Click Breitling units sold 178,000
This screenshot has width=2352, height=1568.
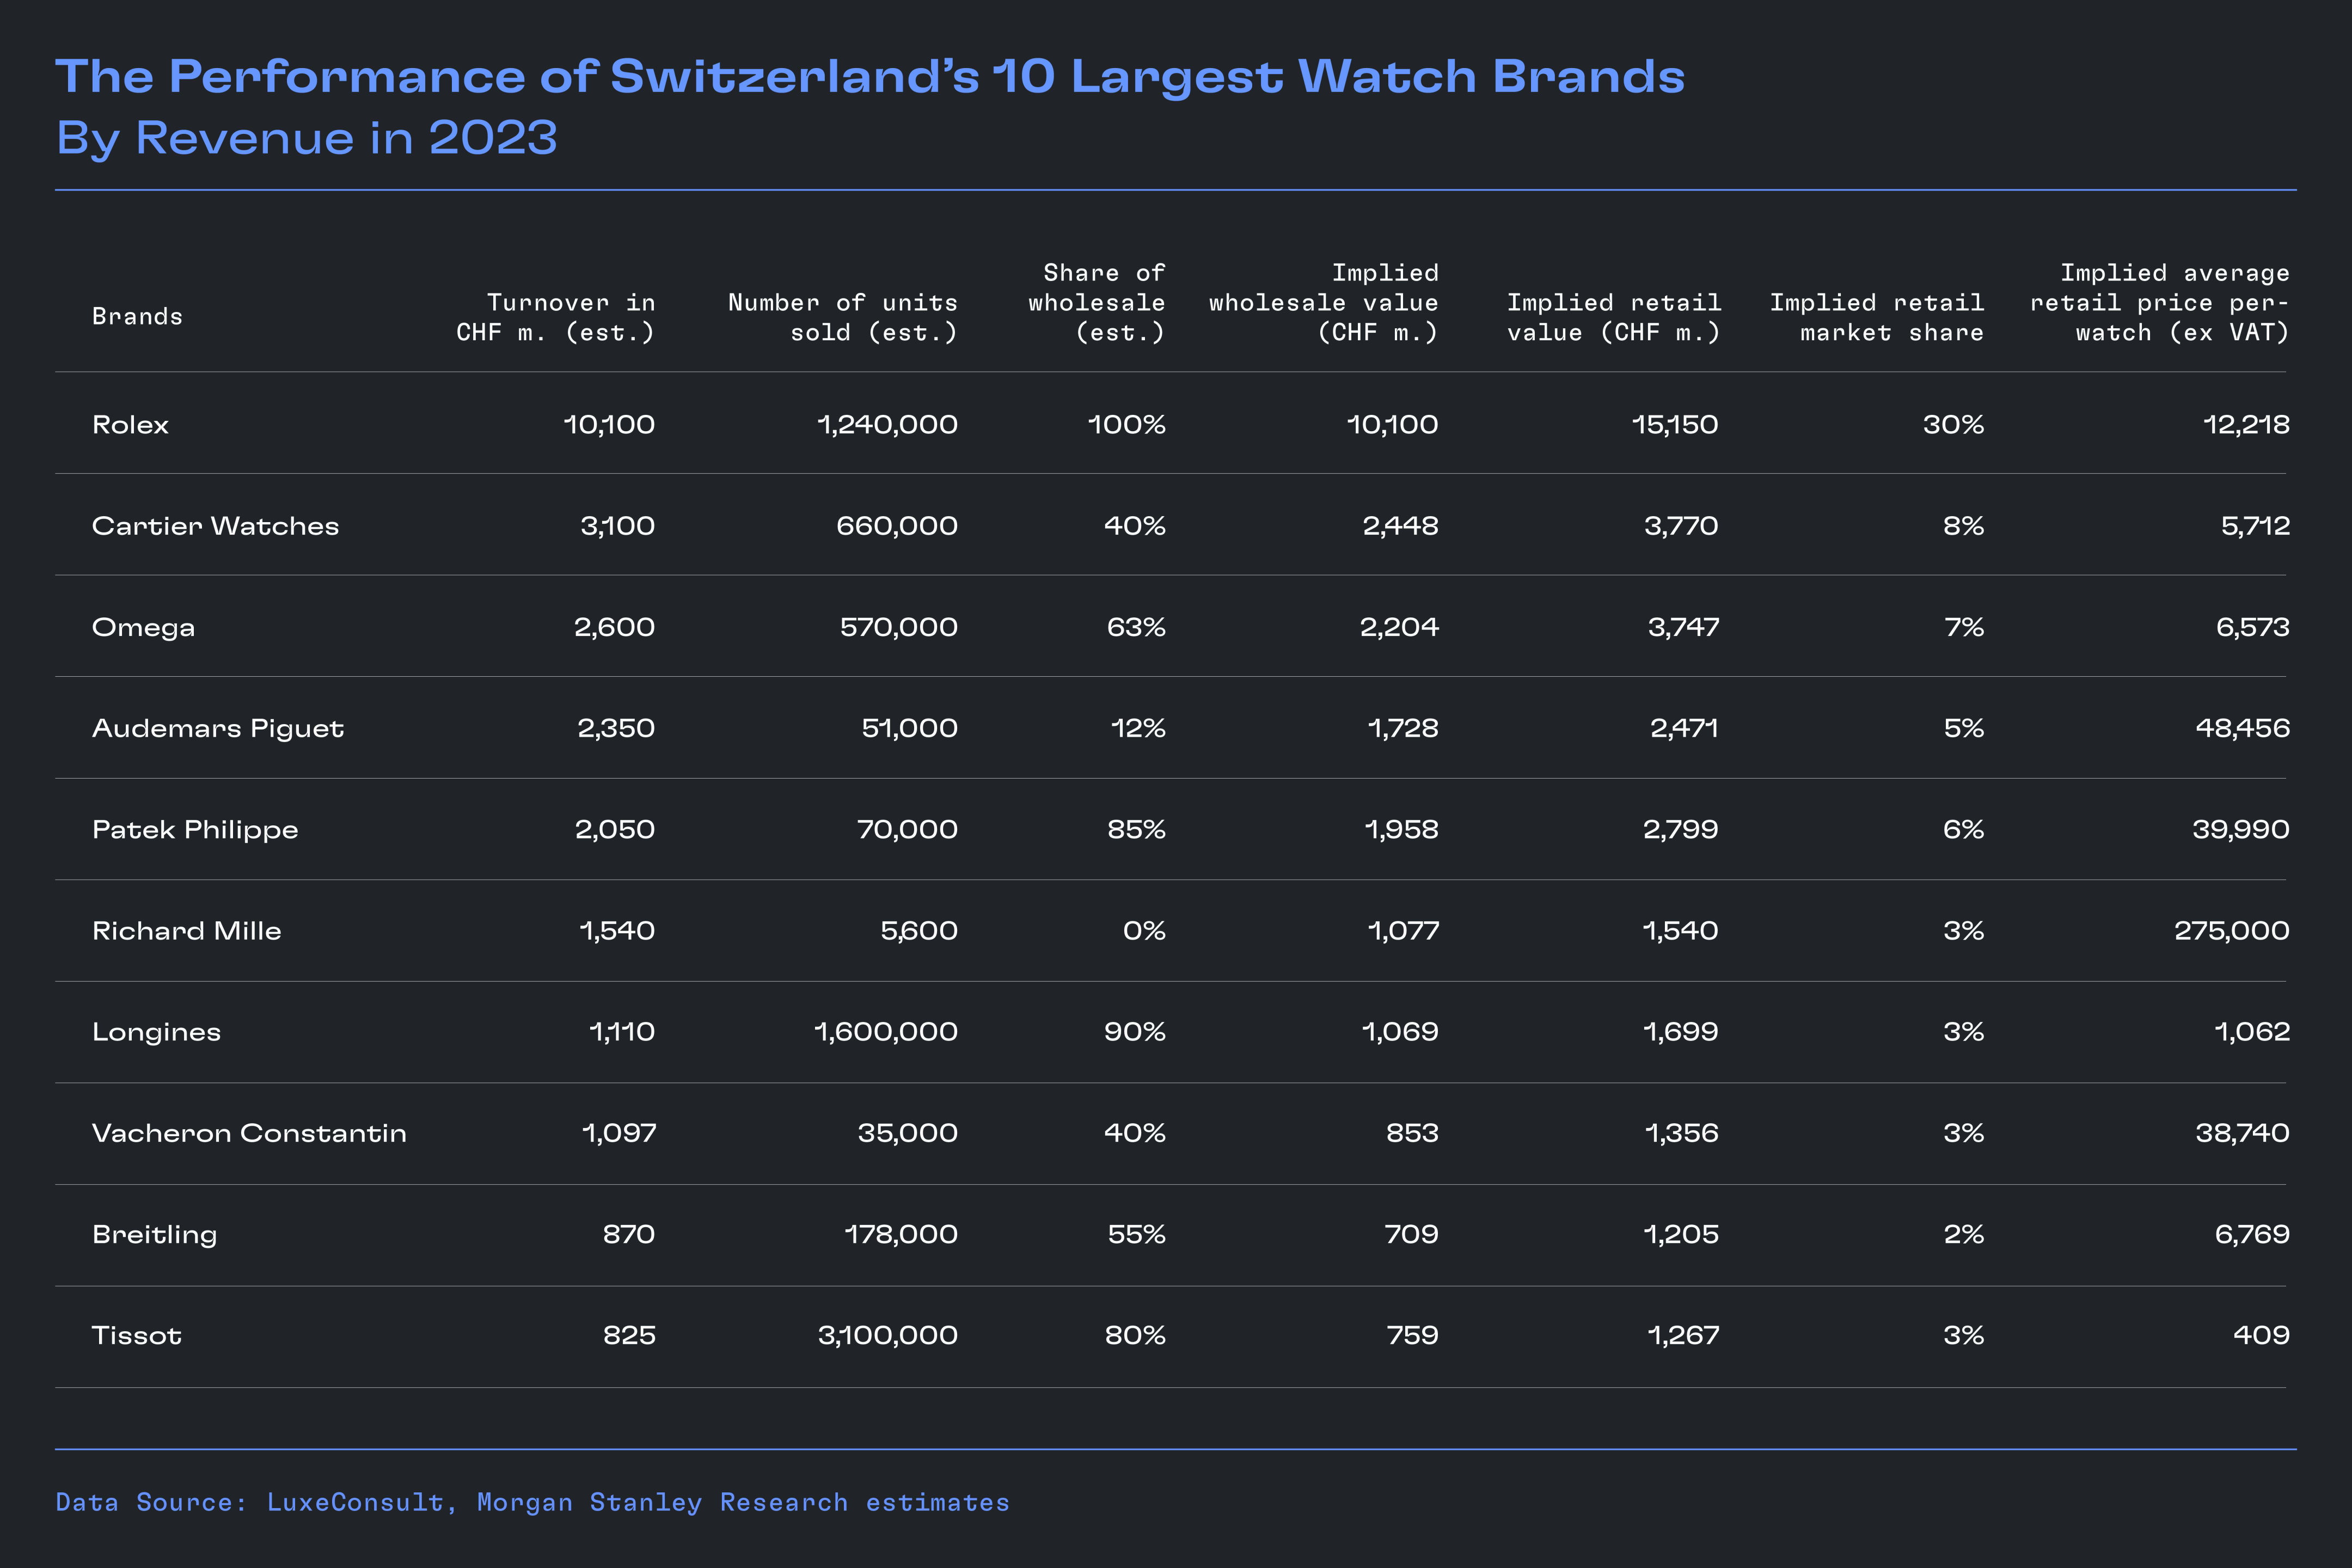[x=901, y=1235]
